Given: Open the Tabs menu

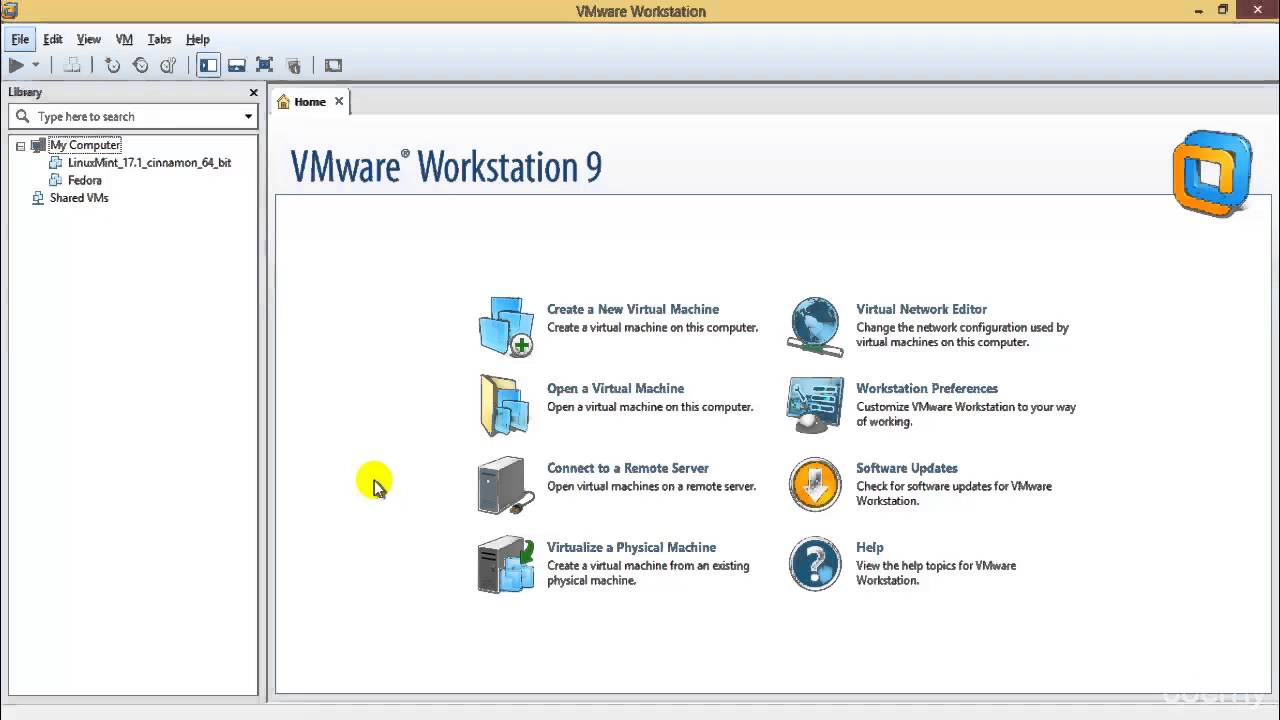Looking at the screenshot, I should 159,39.
